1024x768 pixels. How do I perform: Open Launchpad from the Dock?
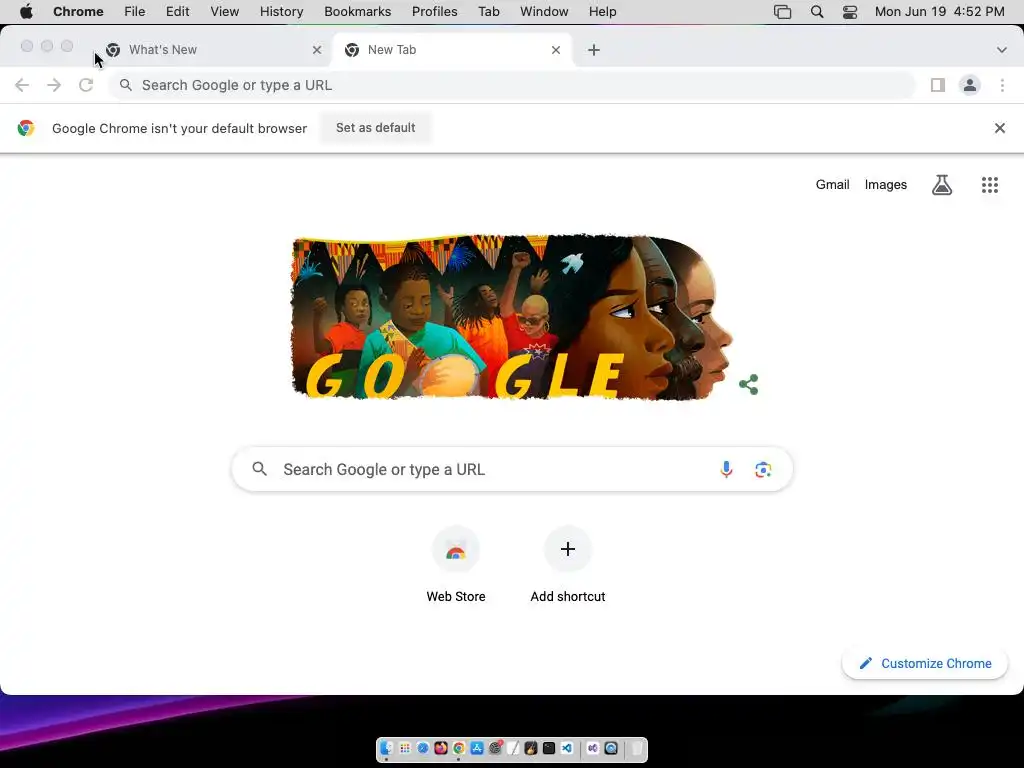[405, 748]
